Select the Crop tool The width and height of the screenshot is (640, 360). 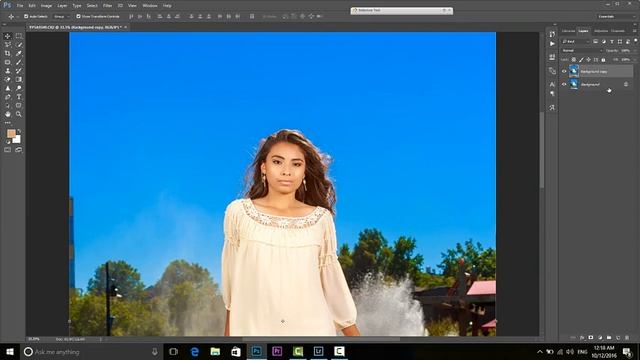(7, 53)
